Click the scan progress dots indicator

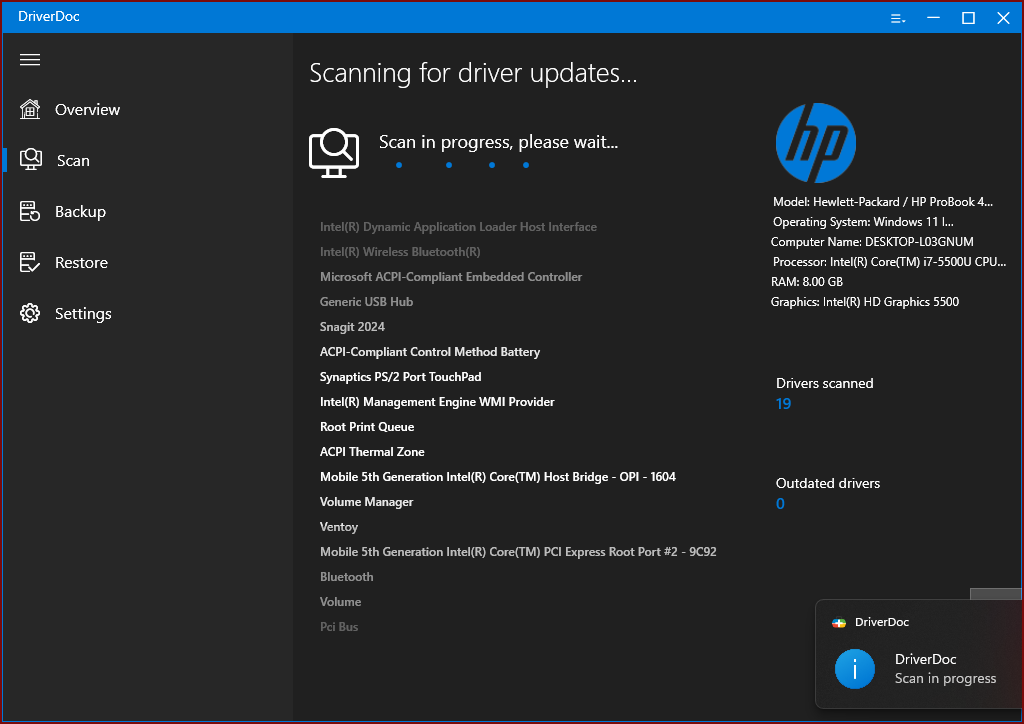462,165
